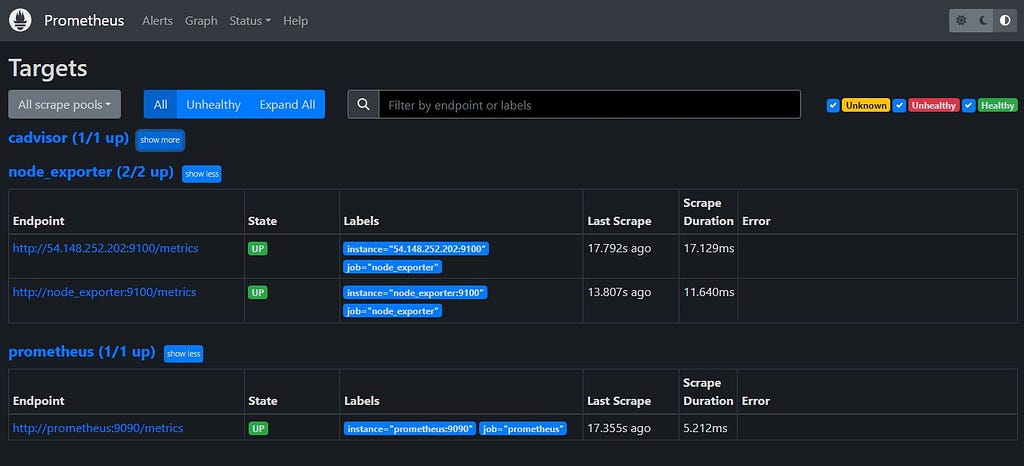
Task: Open the prometheus (1/1 up) heading
Action: 82,352
